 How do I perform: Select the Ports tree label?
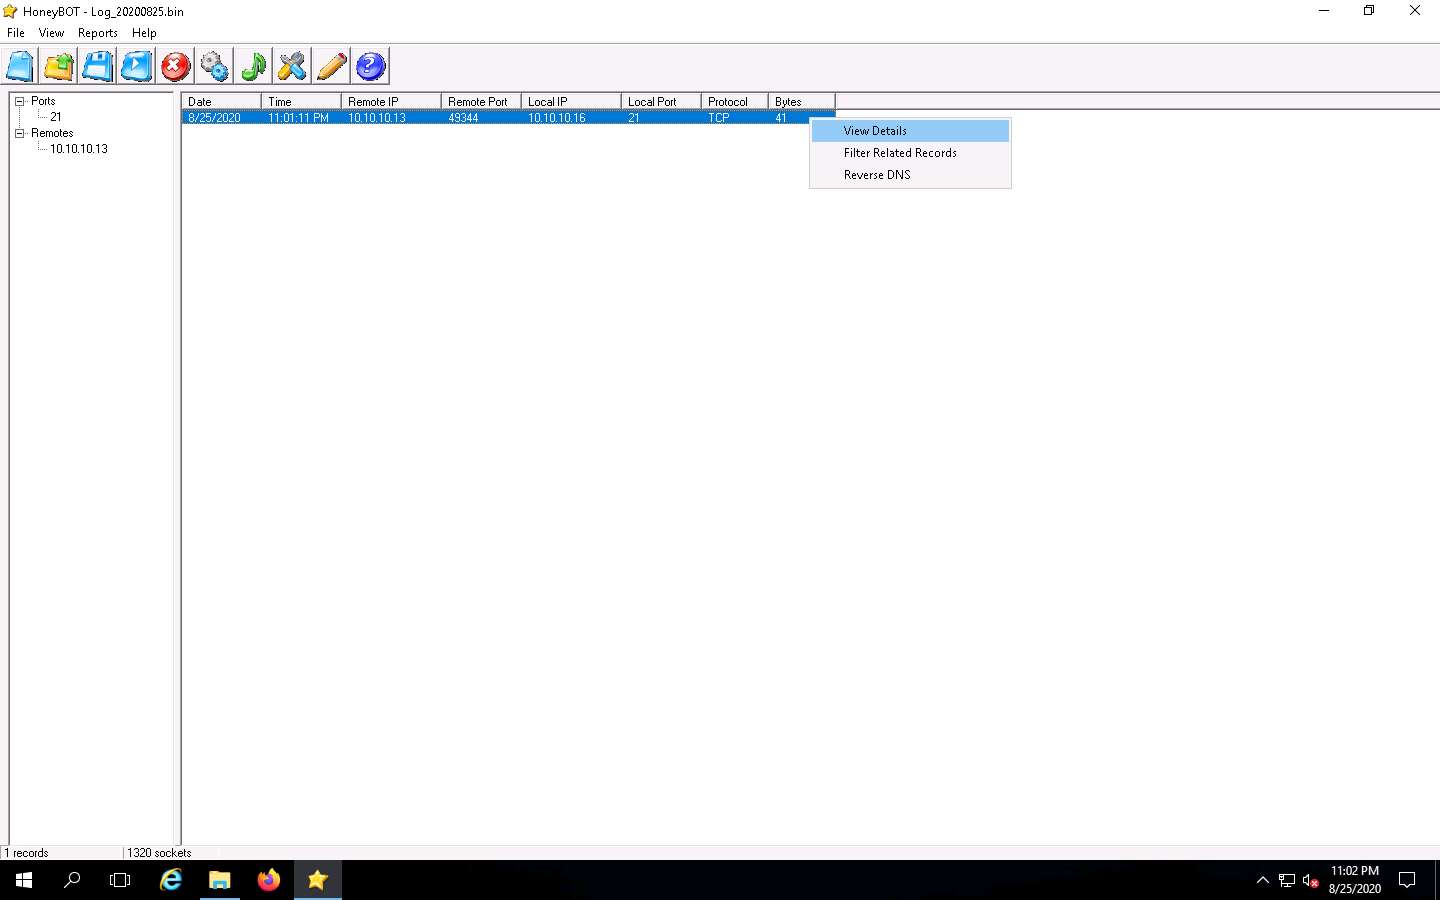tap(43, 101)
